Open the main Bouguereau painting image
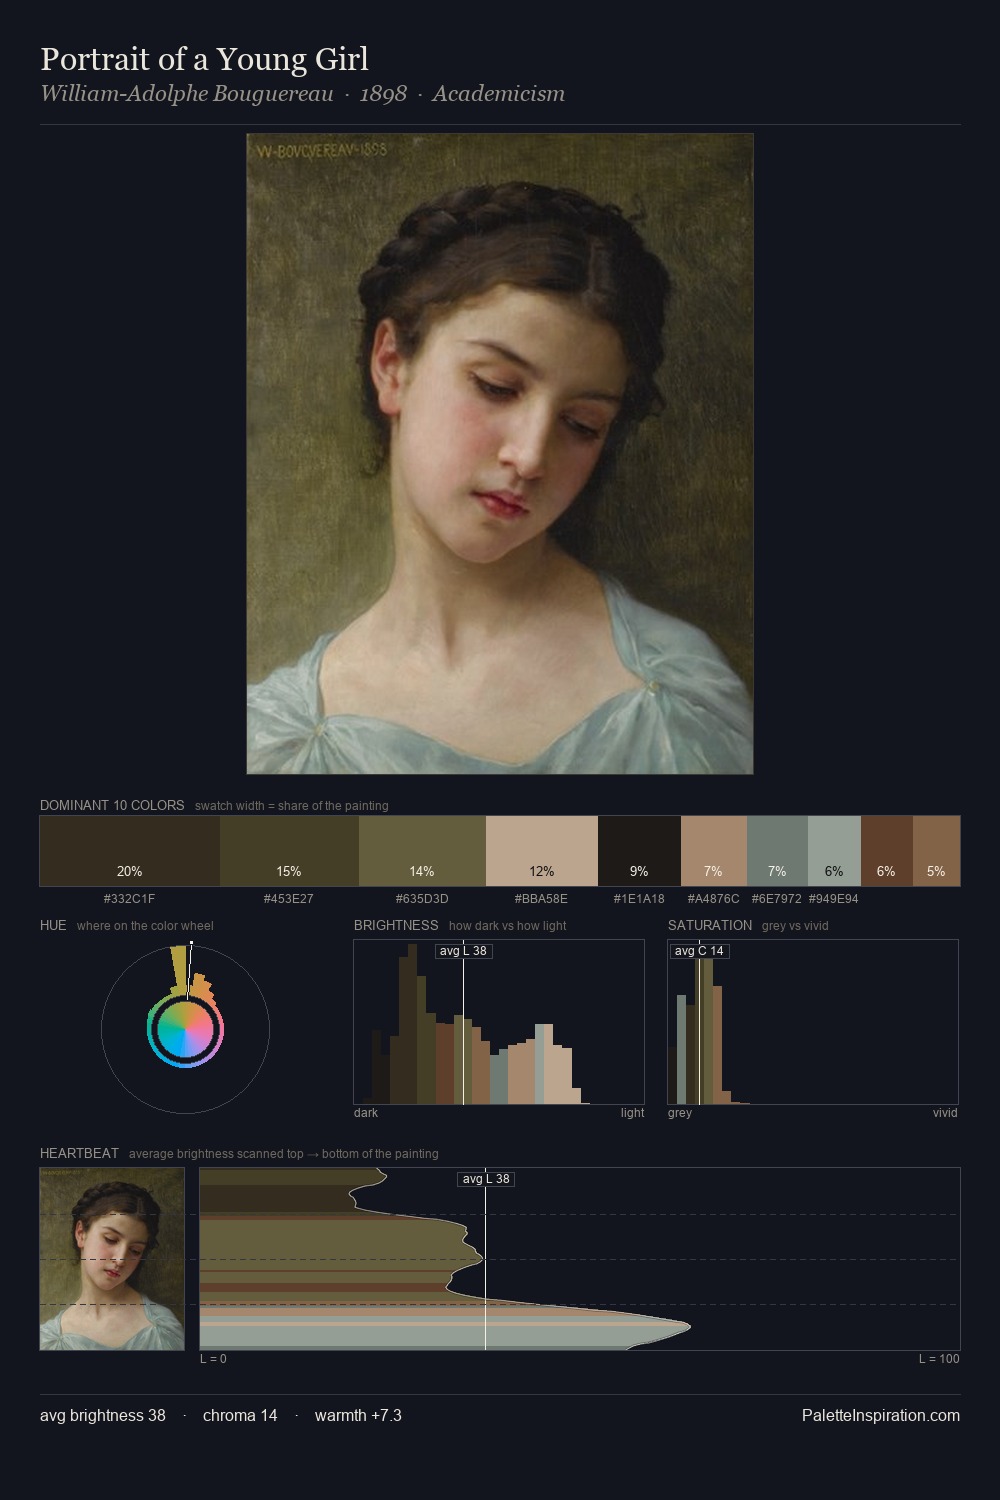The image size is (1000, 1500). (500, 454)
